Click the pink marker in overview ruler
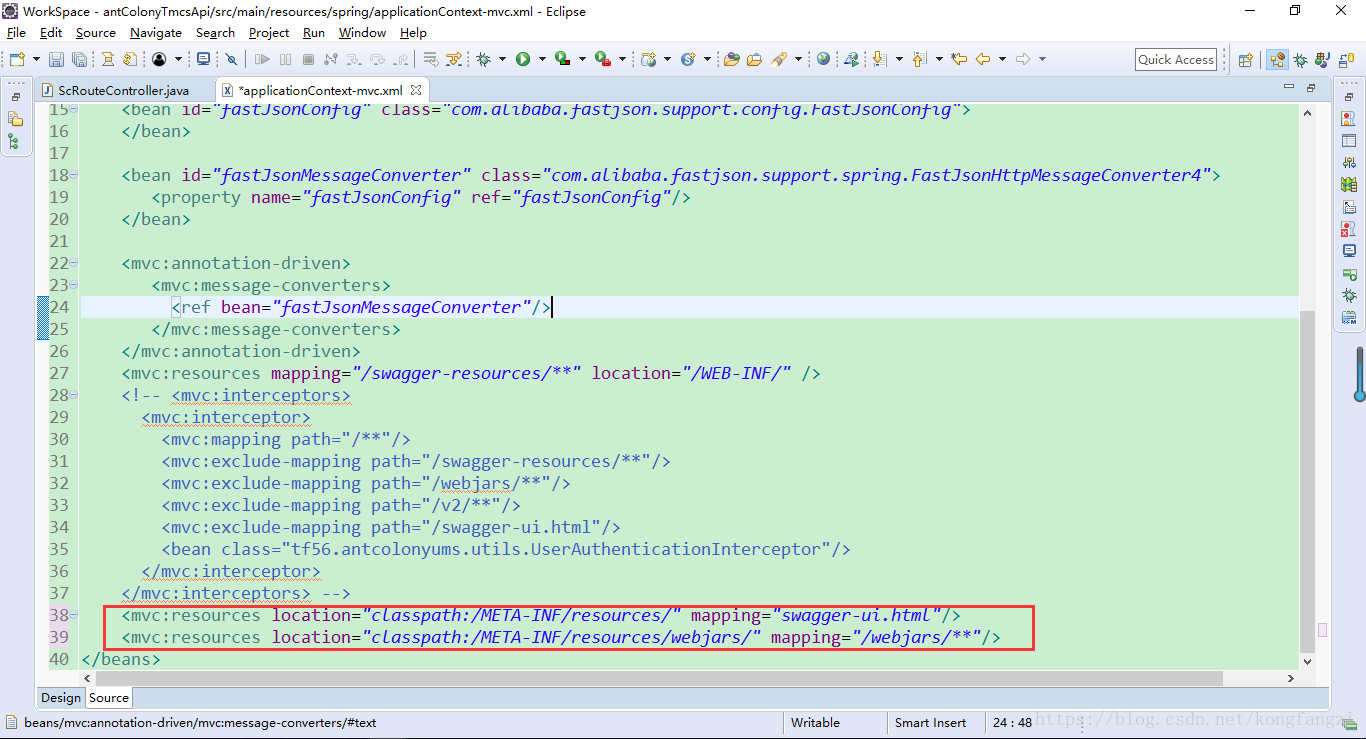The width and height of the screenshot is (1366, 739). (x=1322, y=629)
